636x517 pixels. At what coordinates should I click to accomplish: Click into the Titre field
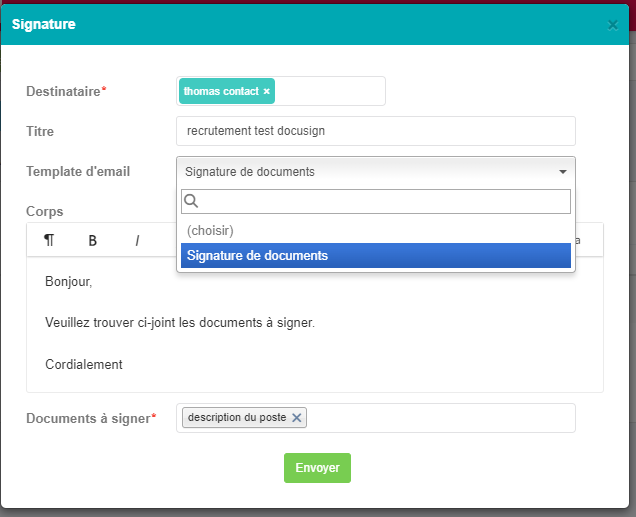[376, 131]
